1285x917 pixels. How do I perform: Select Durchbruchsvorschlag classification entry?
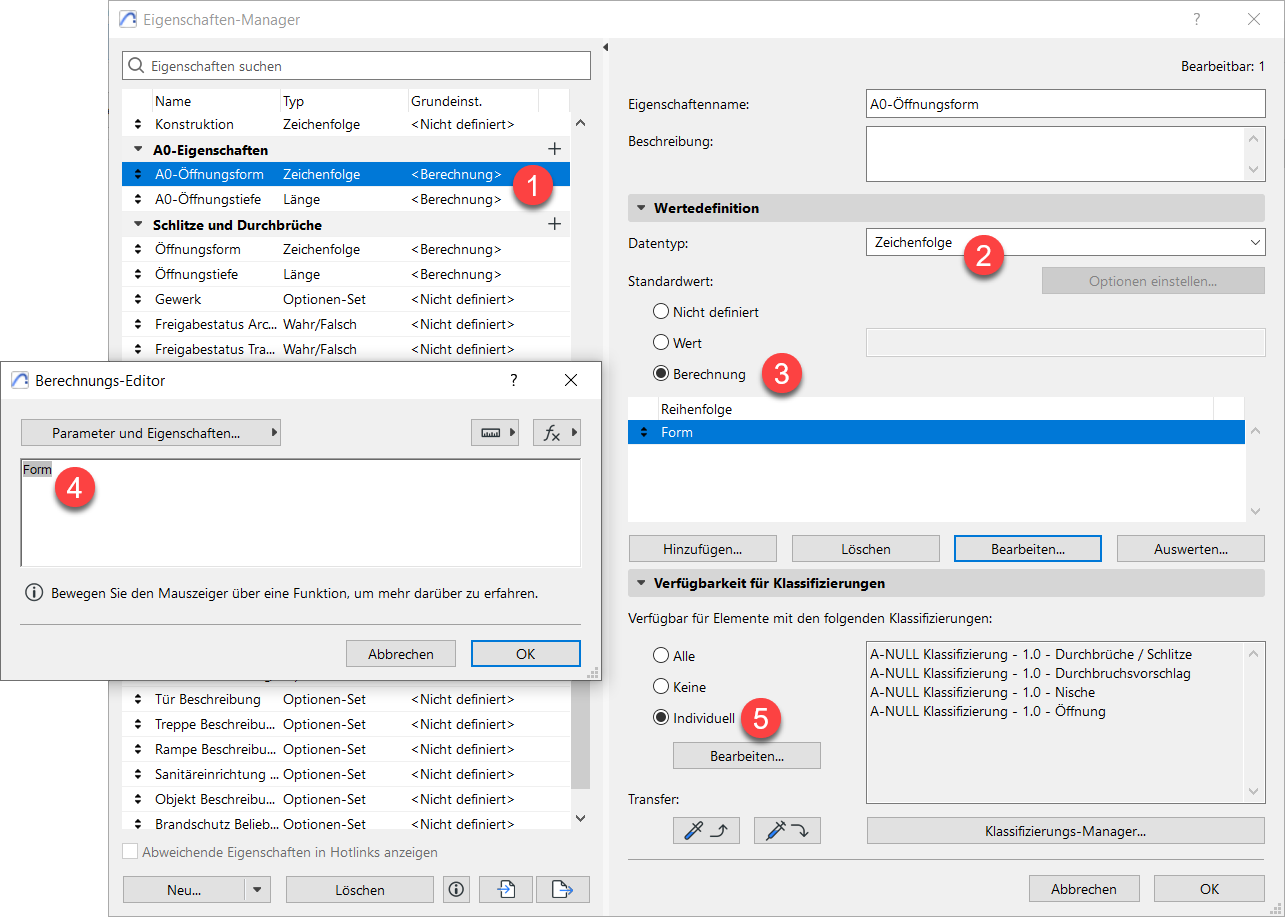click(1030, 673)
